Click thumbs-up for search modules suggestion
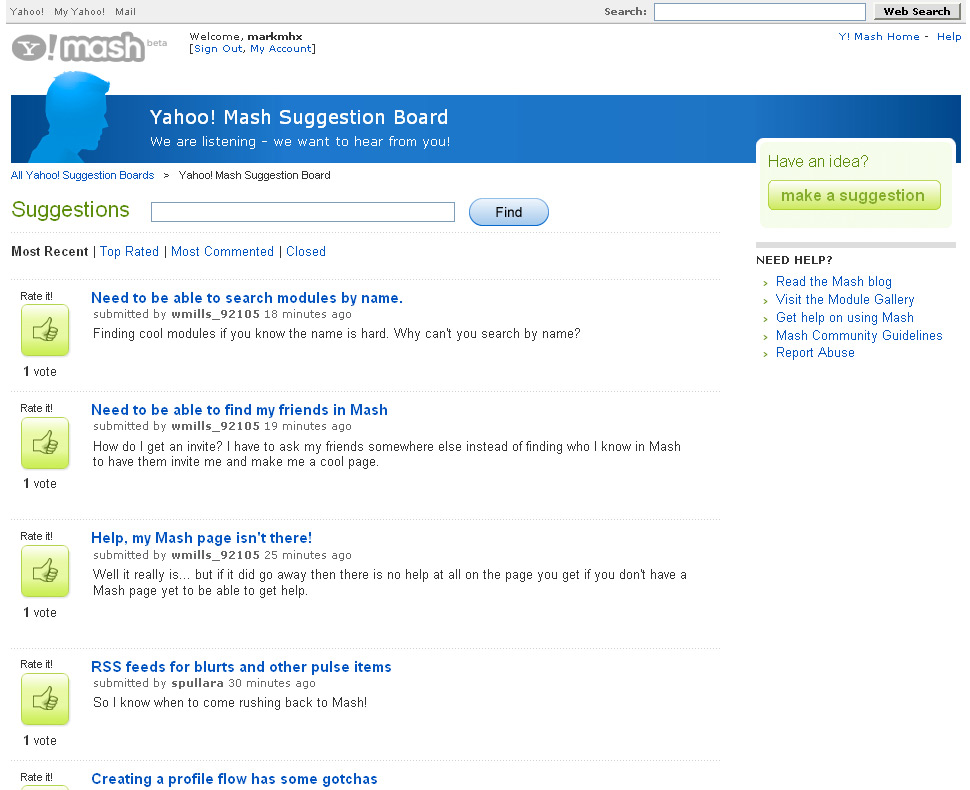Viewport: 970px width, 790px height. click(45, 331)
